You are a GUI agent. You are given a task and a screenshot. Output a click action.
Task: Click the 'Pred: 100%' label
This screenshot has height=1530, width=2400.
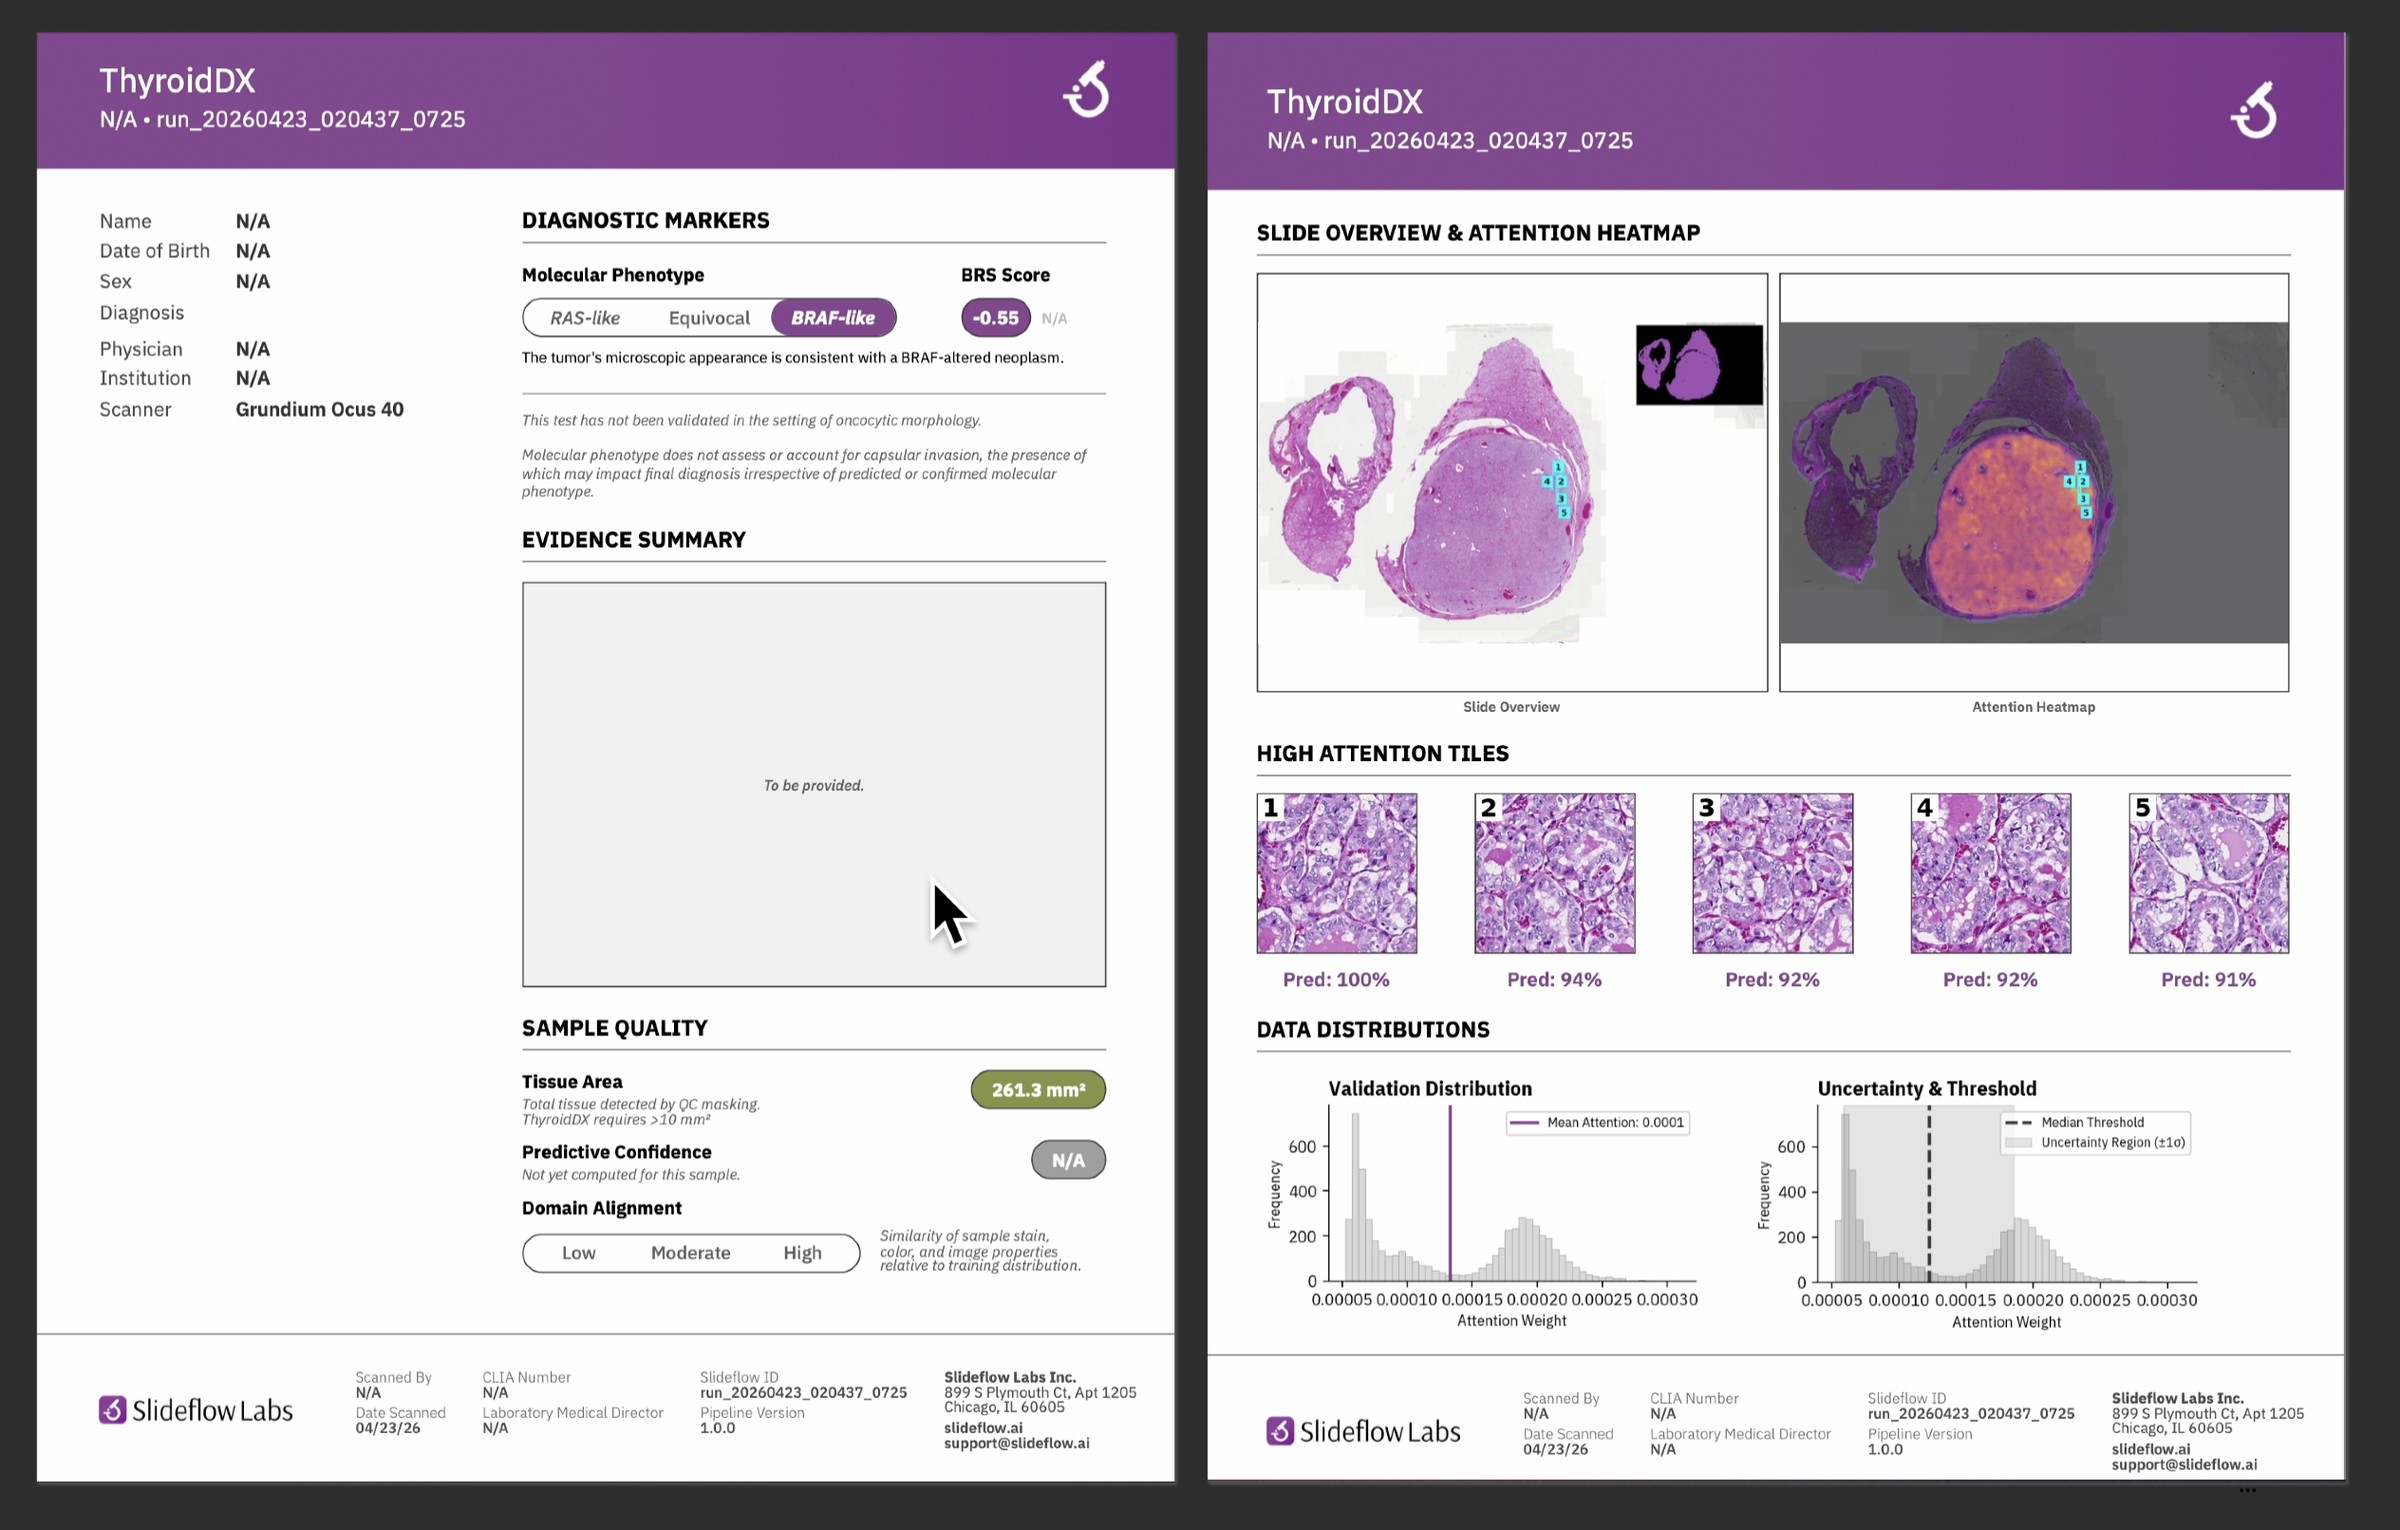(1336, 980)
